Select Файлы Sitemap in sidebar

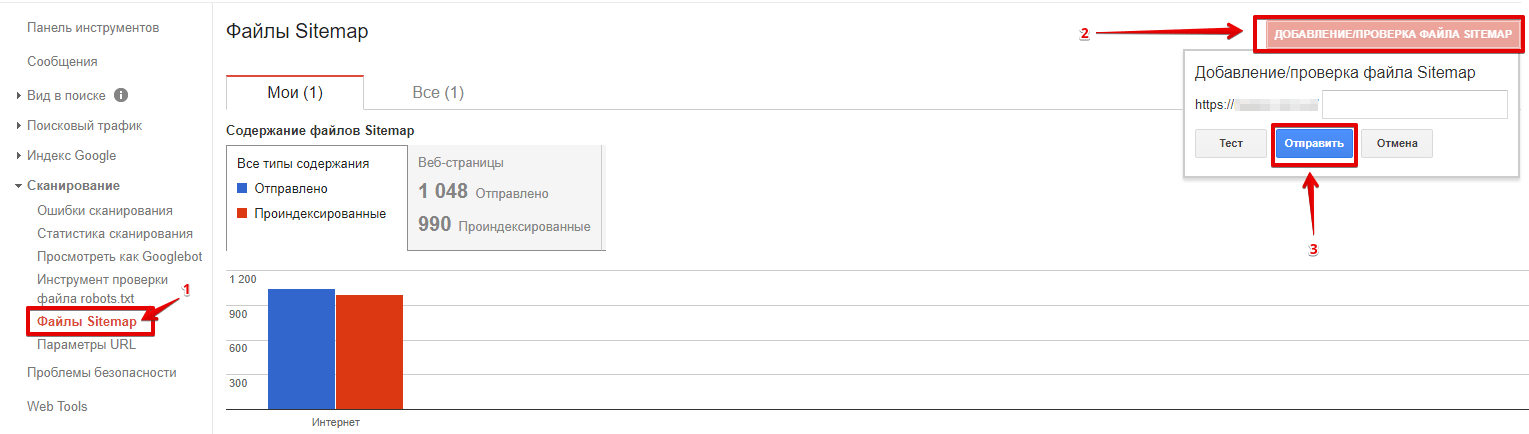pos(87,322)
